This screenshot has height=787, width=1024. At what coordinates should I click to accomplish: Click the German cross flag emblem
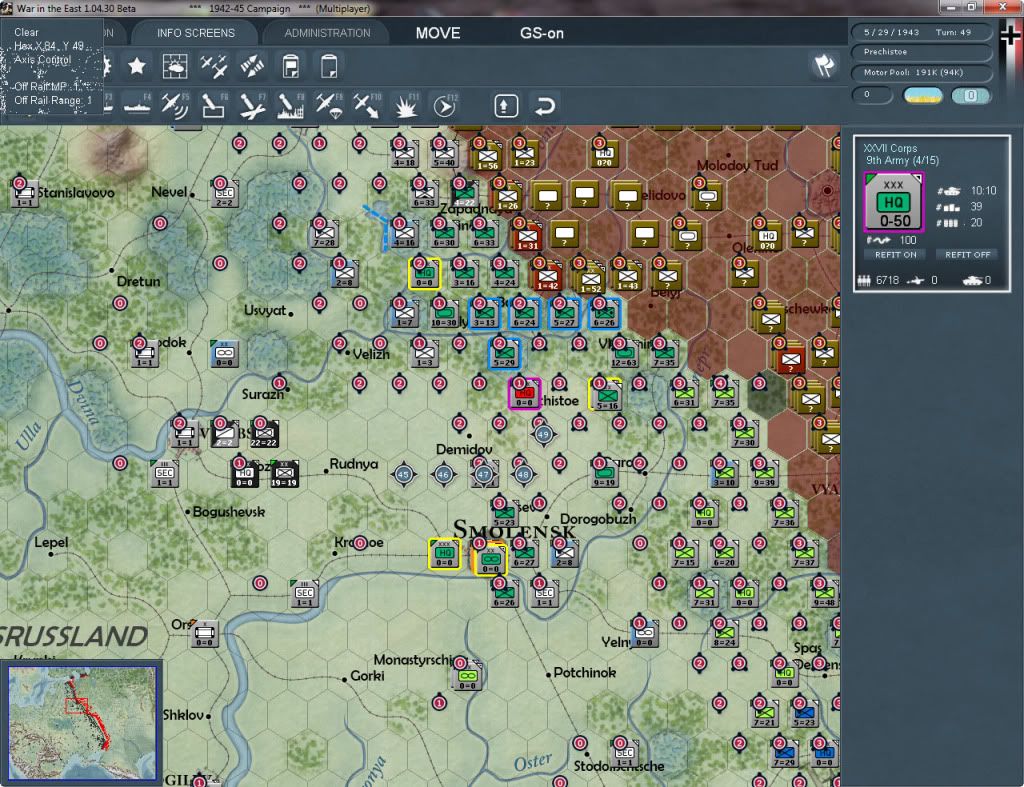(1010, 35)
